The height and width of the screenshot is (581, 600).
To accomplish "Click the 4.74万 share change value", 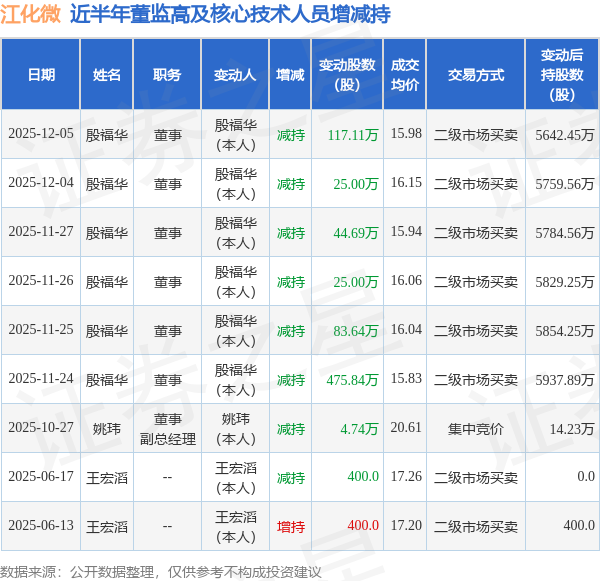I will click(x=359, y=429).
